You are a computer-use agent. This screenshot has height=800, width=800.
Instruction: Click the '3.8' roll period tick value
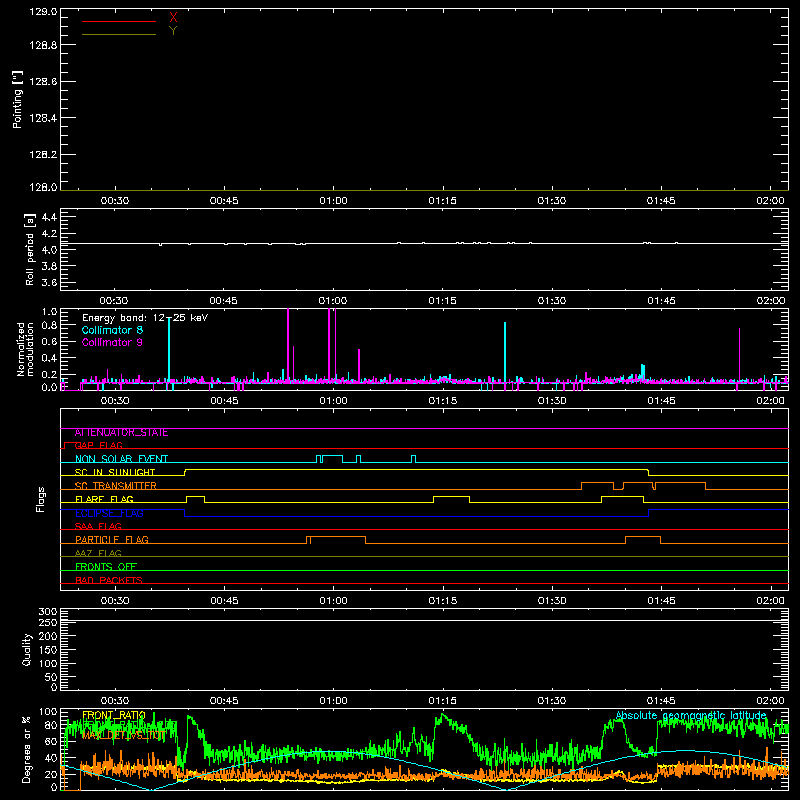tap(49, 266)
